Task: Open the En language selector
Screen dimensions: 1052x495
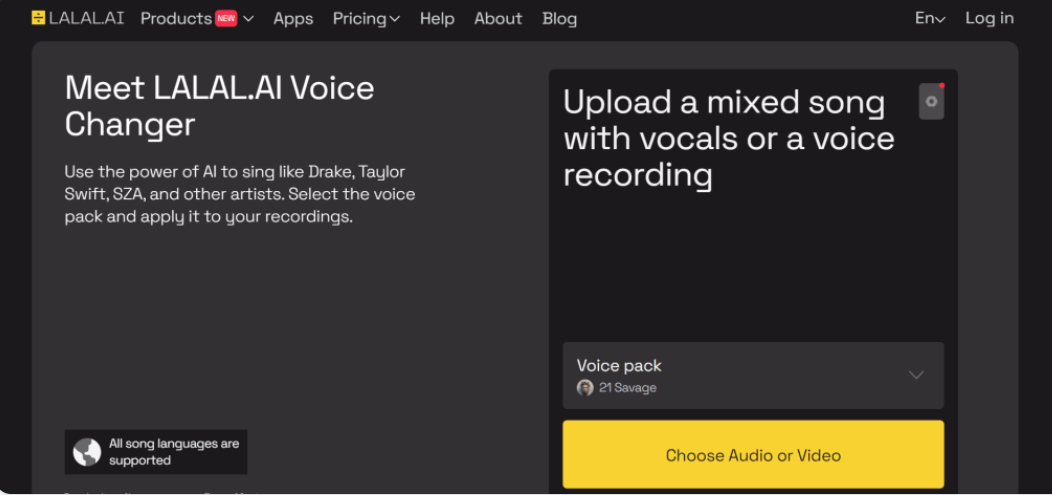Action: point(929,18)
